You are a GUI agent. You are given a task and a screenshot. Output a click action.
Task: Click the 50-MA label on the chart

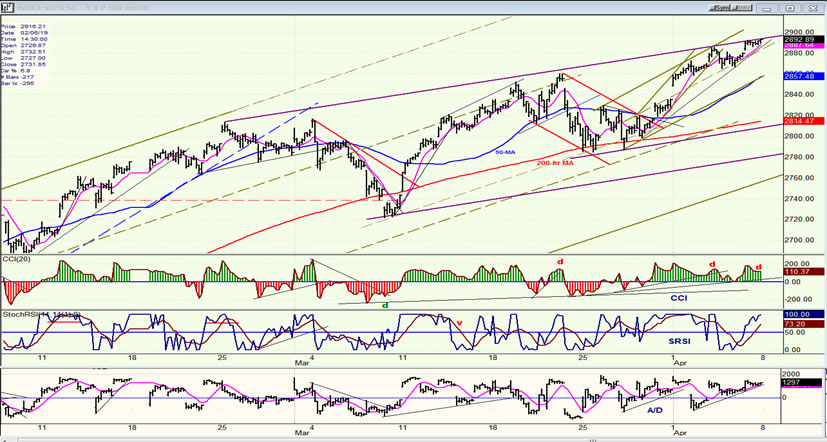click(506, 152)
